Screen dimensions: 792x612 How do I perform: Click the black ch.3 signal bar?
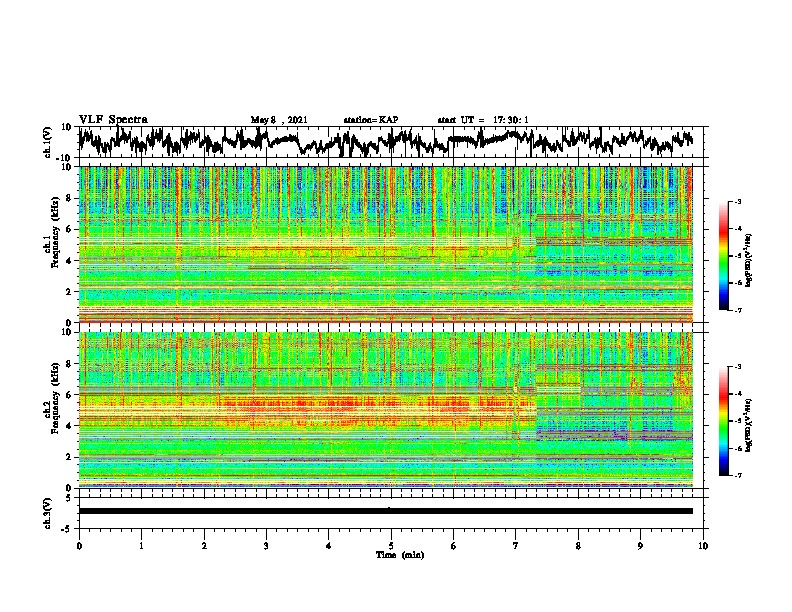tap(385, 511)
